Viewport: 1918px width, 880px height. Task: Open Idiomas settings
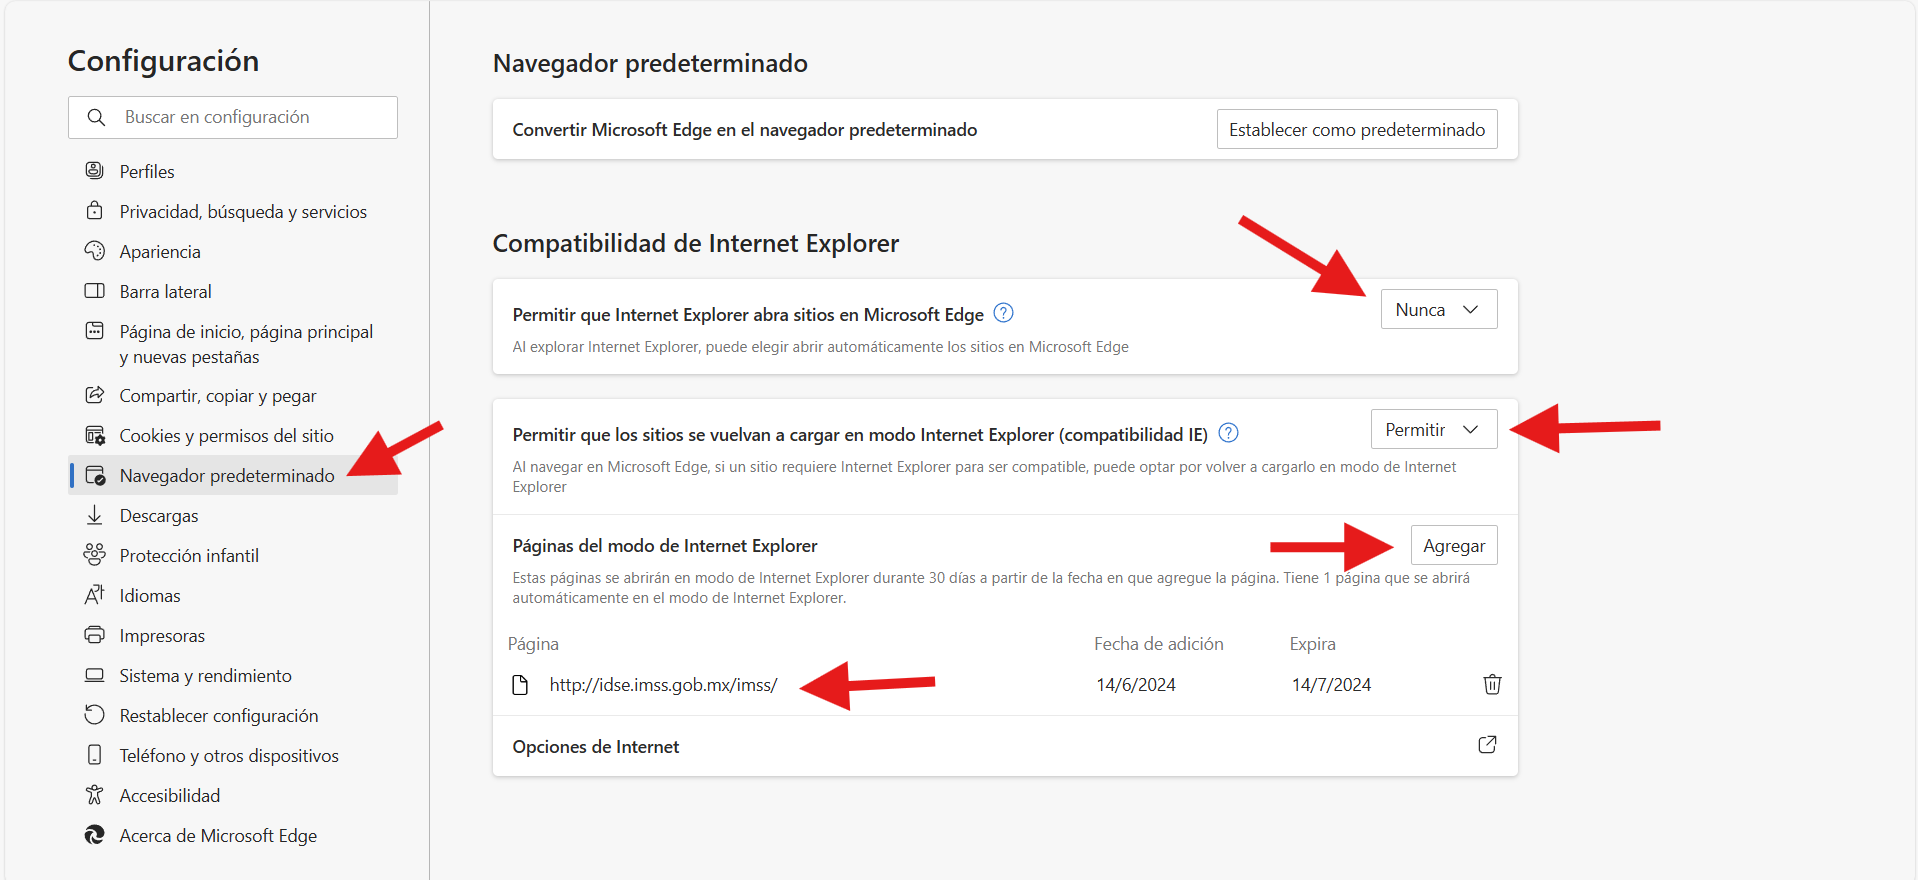[233, 595]
